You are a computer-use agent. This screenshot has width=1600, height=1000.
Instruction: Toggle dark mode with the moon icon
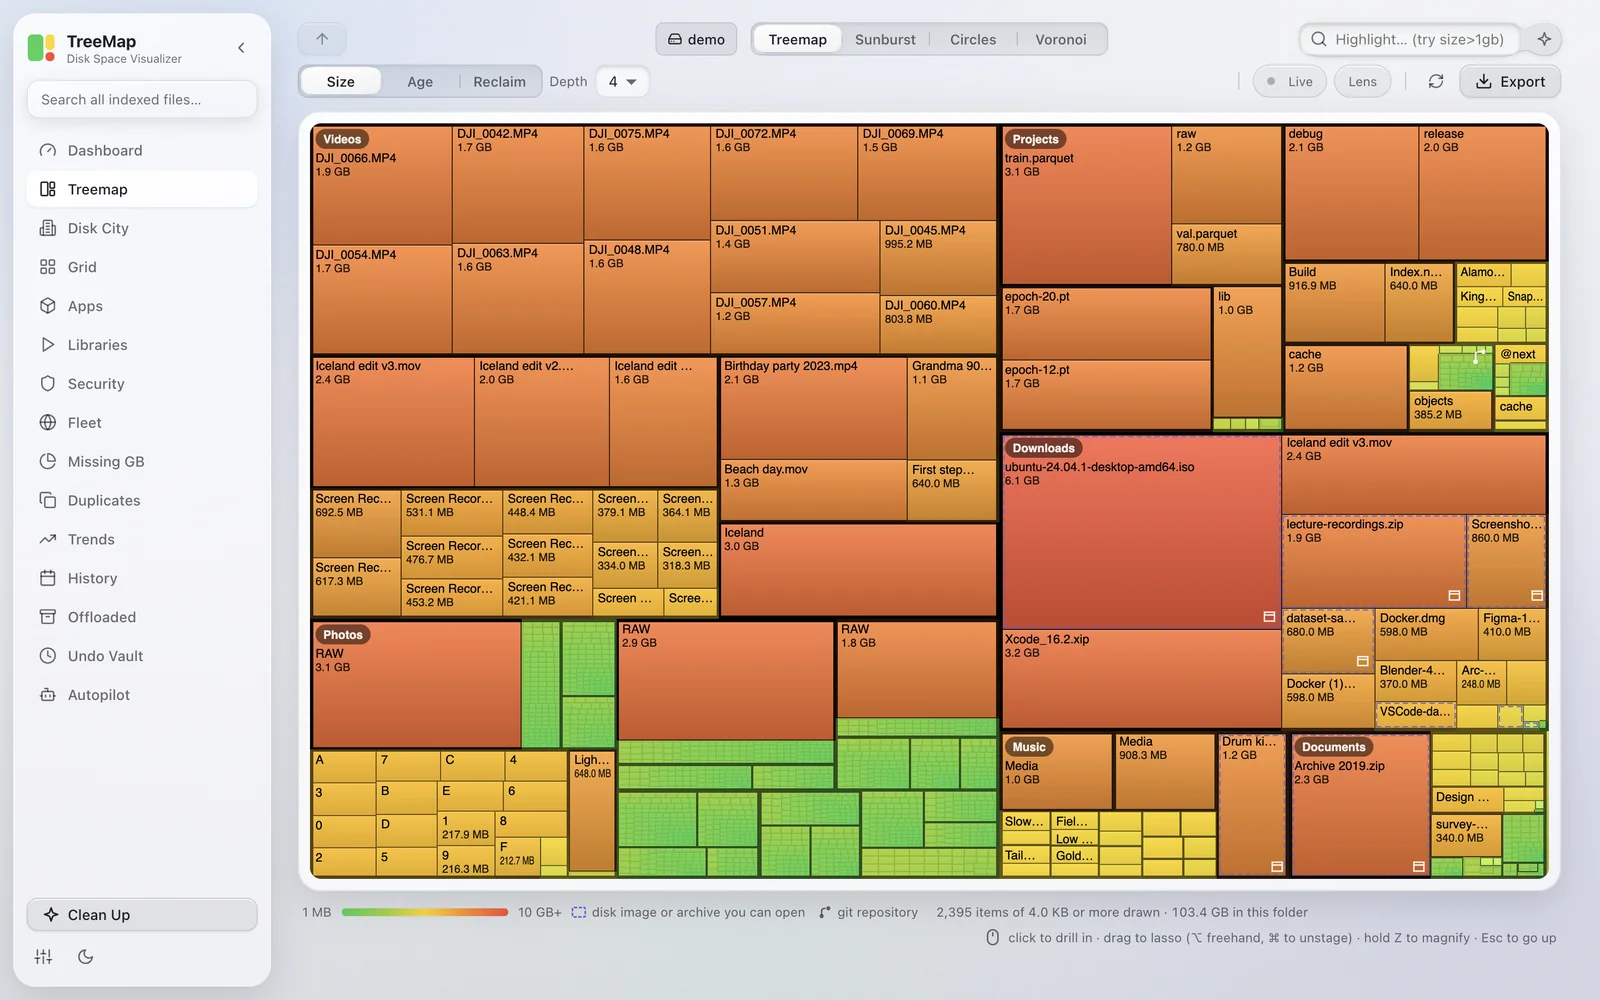[x=86, y=957]
